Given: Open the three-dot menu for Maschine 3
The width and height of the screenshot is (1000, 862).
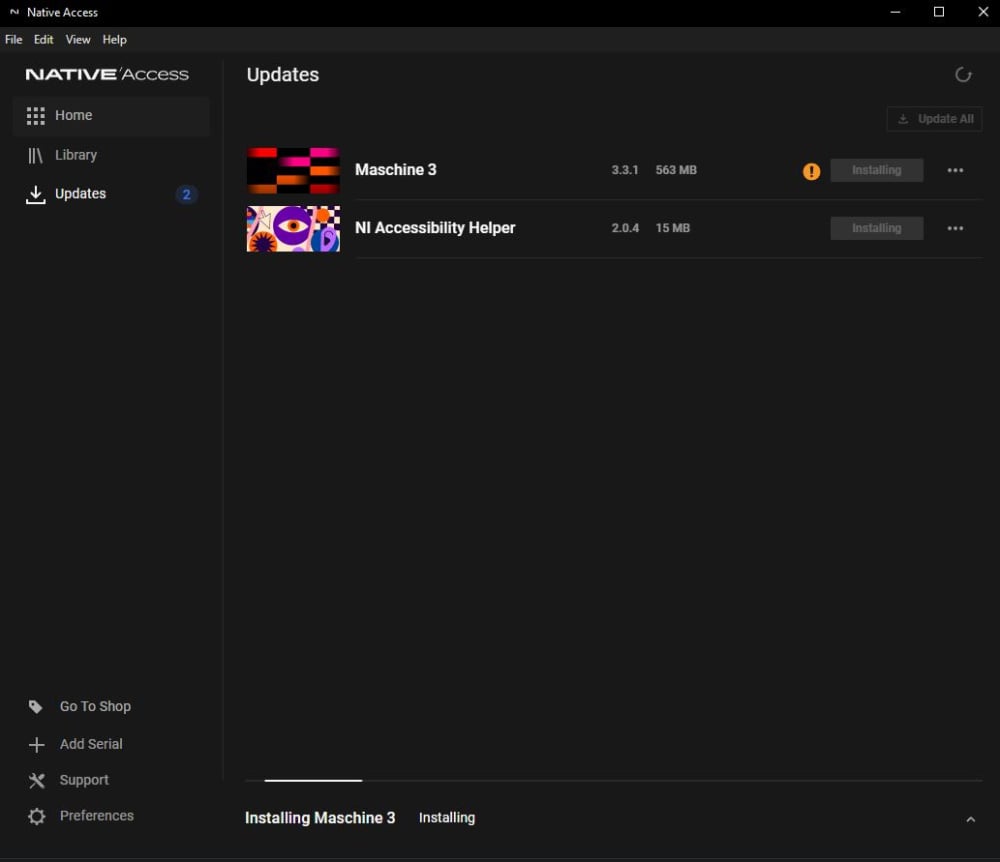Looking at the screenshot, I should pyautogui.click(x=955, y=170).
